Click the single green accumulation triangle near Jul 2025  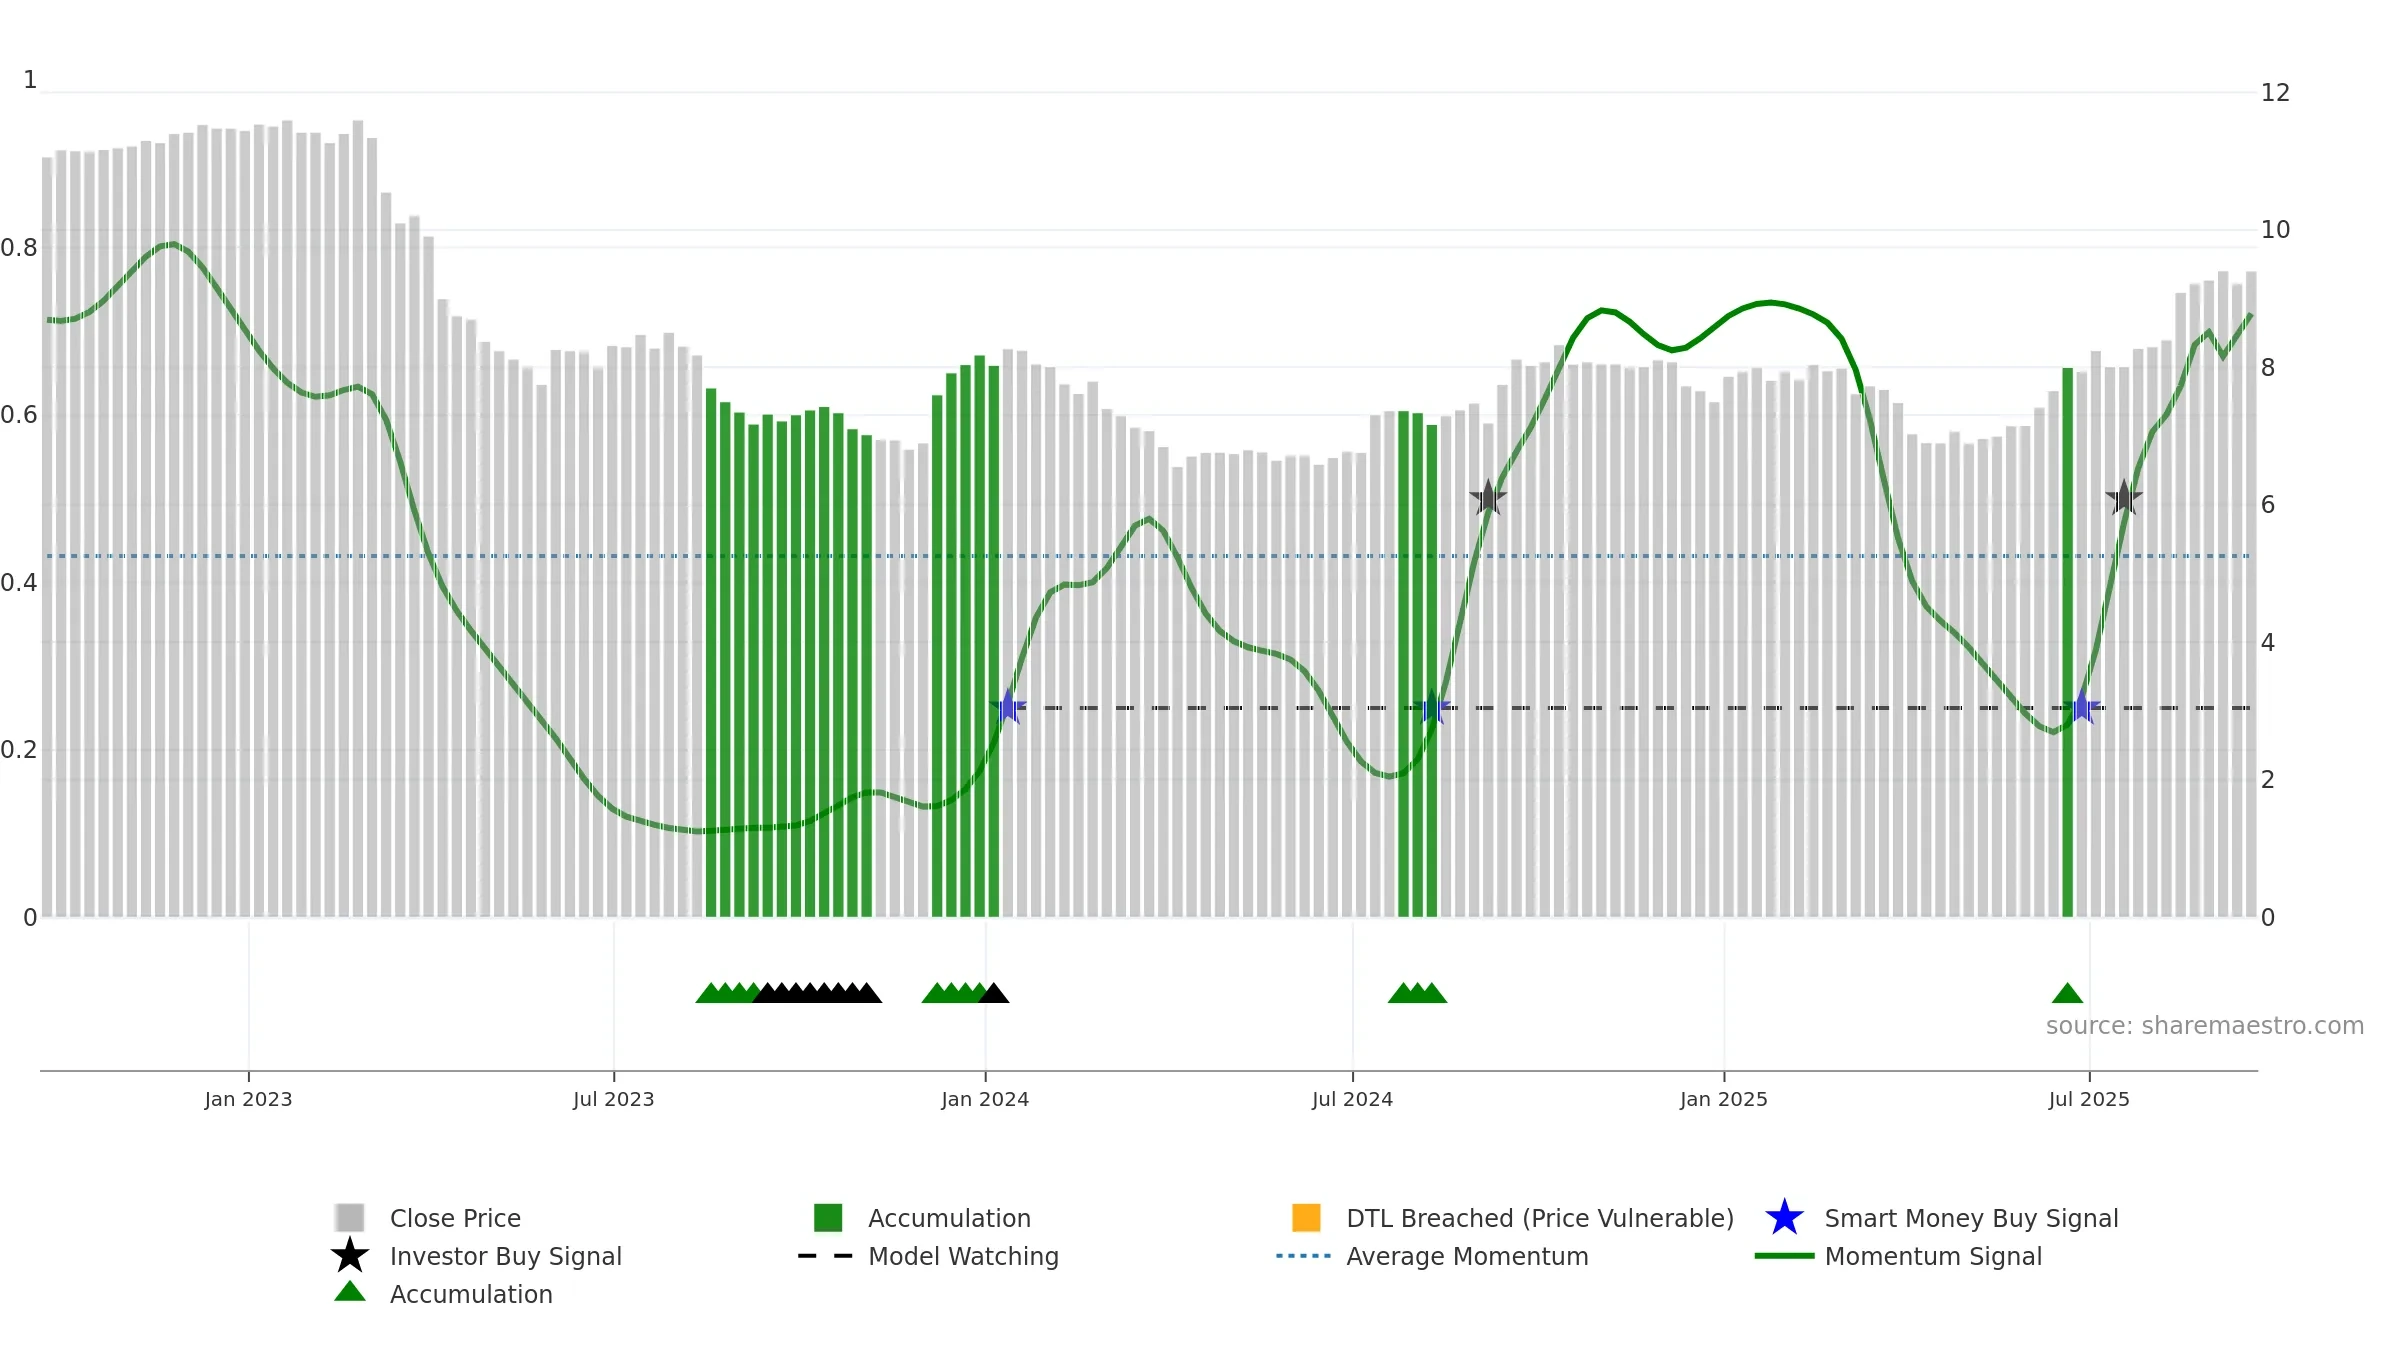tap(2067, 993)
